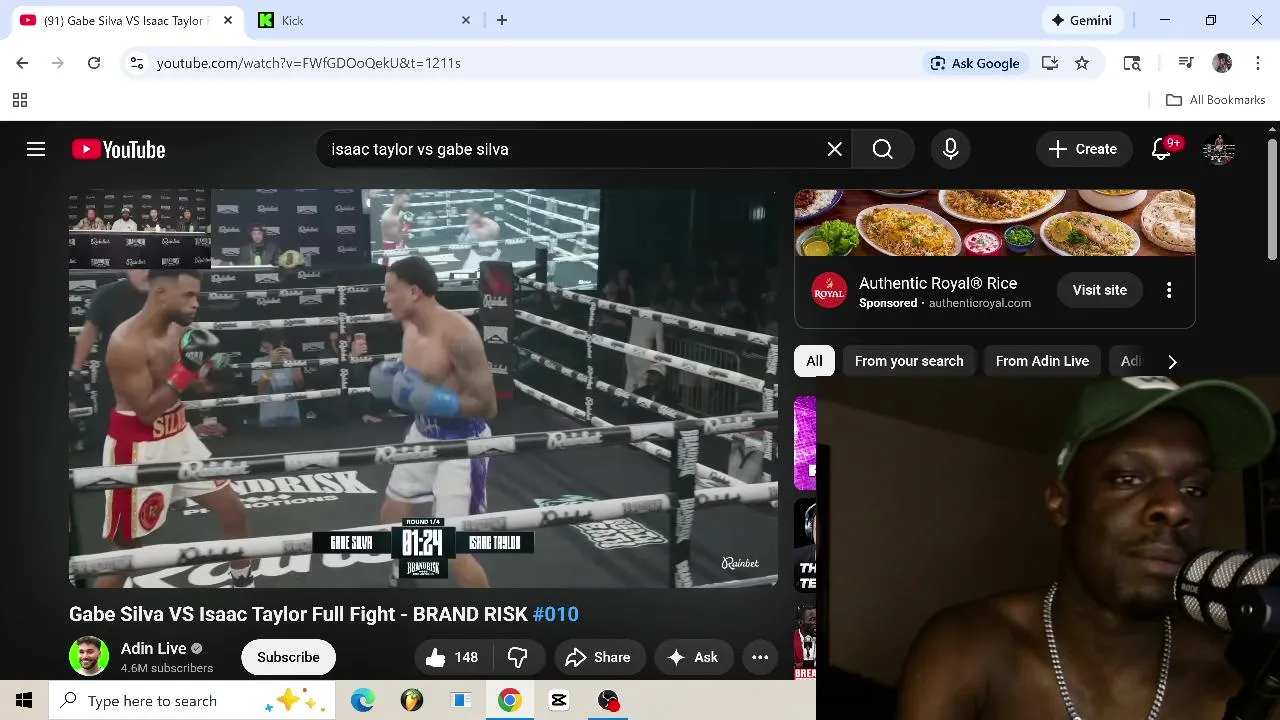Viewport: 1280px width, 720px height.
Task: Open the Adin Live channel name link
Action: 154,648
